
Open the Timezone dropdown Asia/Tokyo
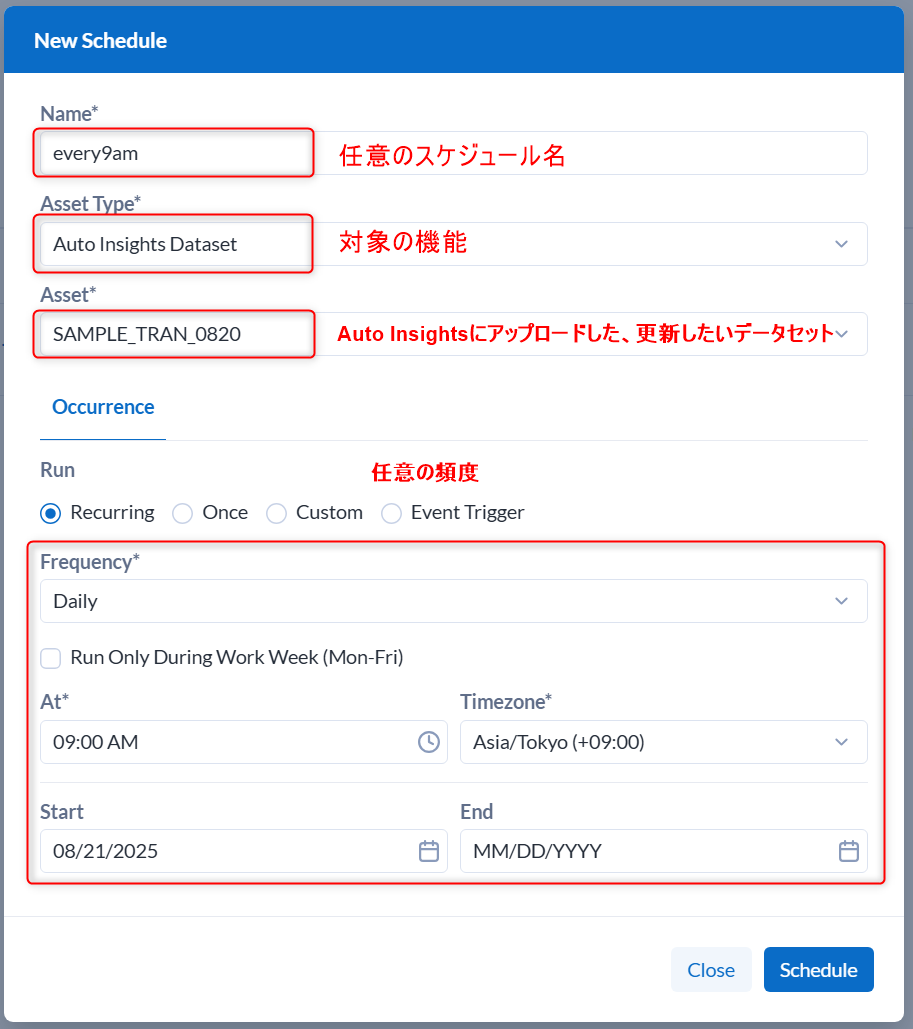pyautogui.click(x=664, y=742)
